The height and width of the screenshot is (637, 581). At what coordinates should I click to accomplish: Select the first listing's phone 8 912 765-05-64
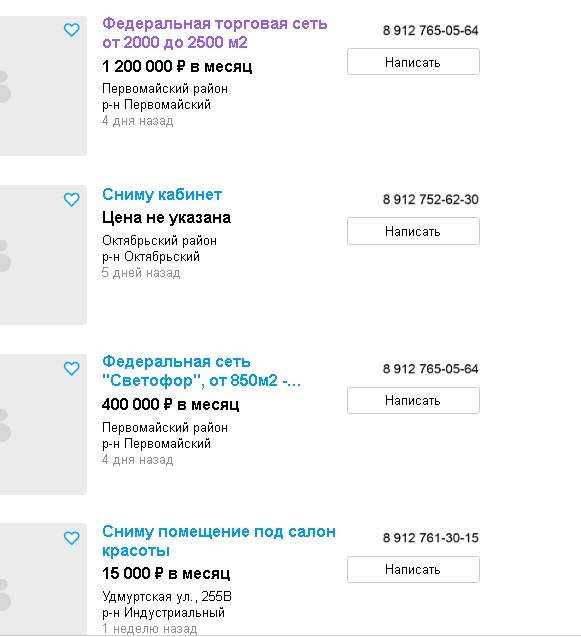click(431, 30)
